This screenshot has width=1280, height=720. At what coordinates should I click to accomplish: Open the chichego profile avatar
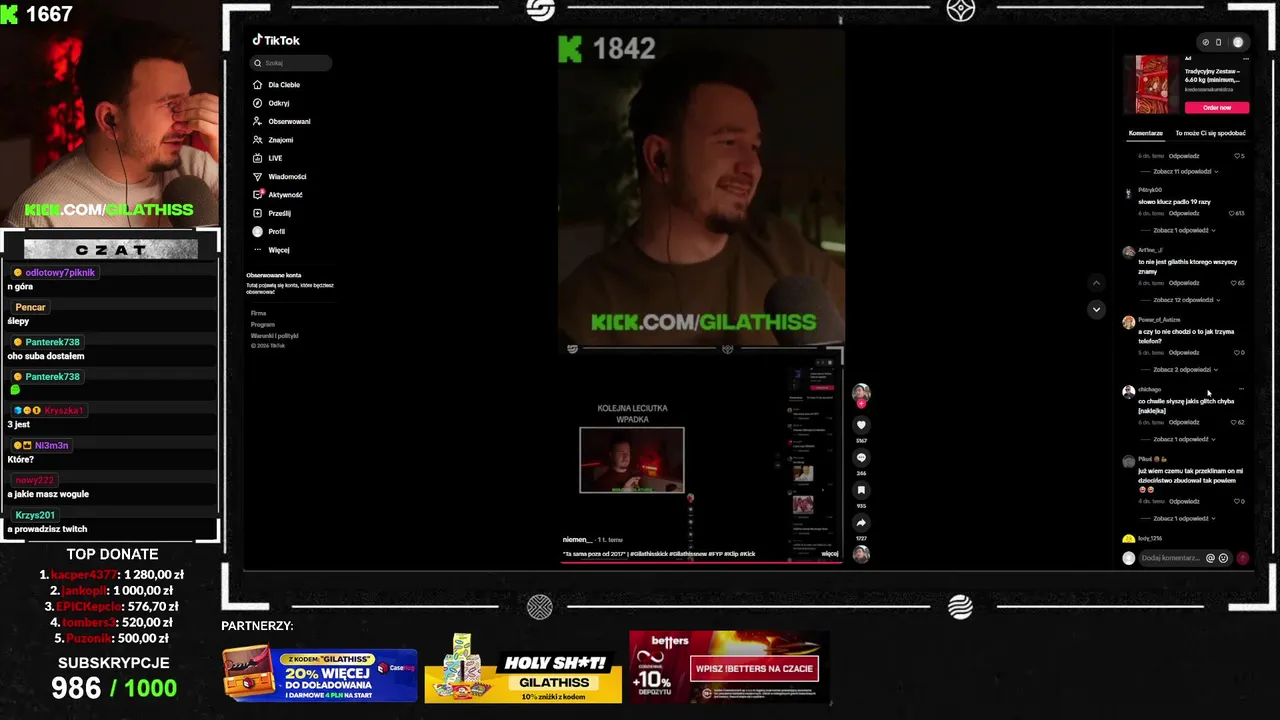pos(1129,392)
